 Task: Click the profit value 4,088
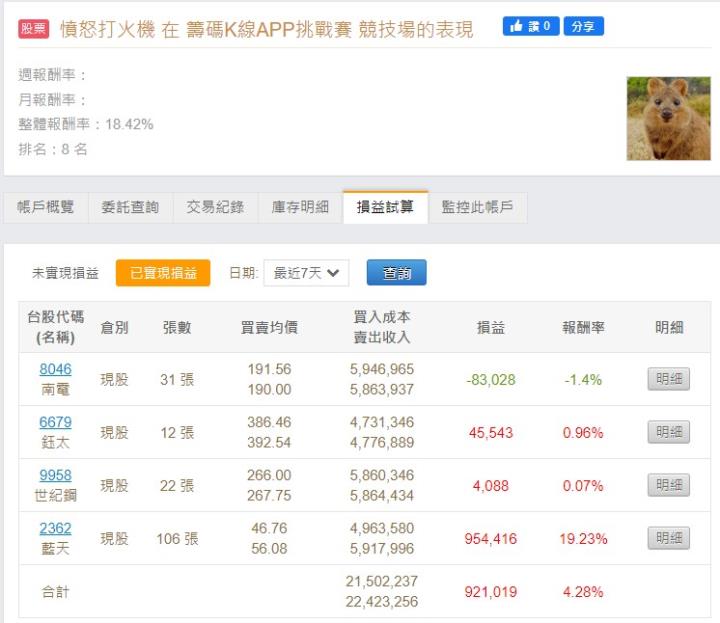click(x=490, y=486)
